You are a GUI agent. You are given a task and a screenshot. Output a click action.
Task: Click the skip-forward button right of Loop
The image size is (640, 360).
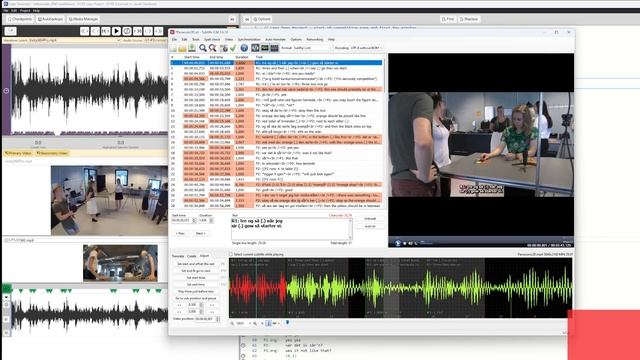click(x=138, y=31)
